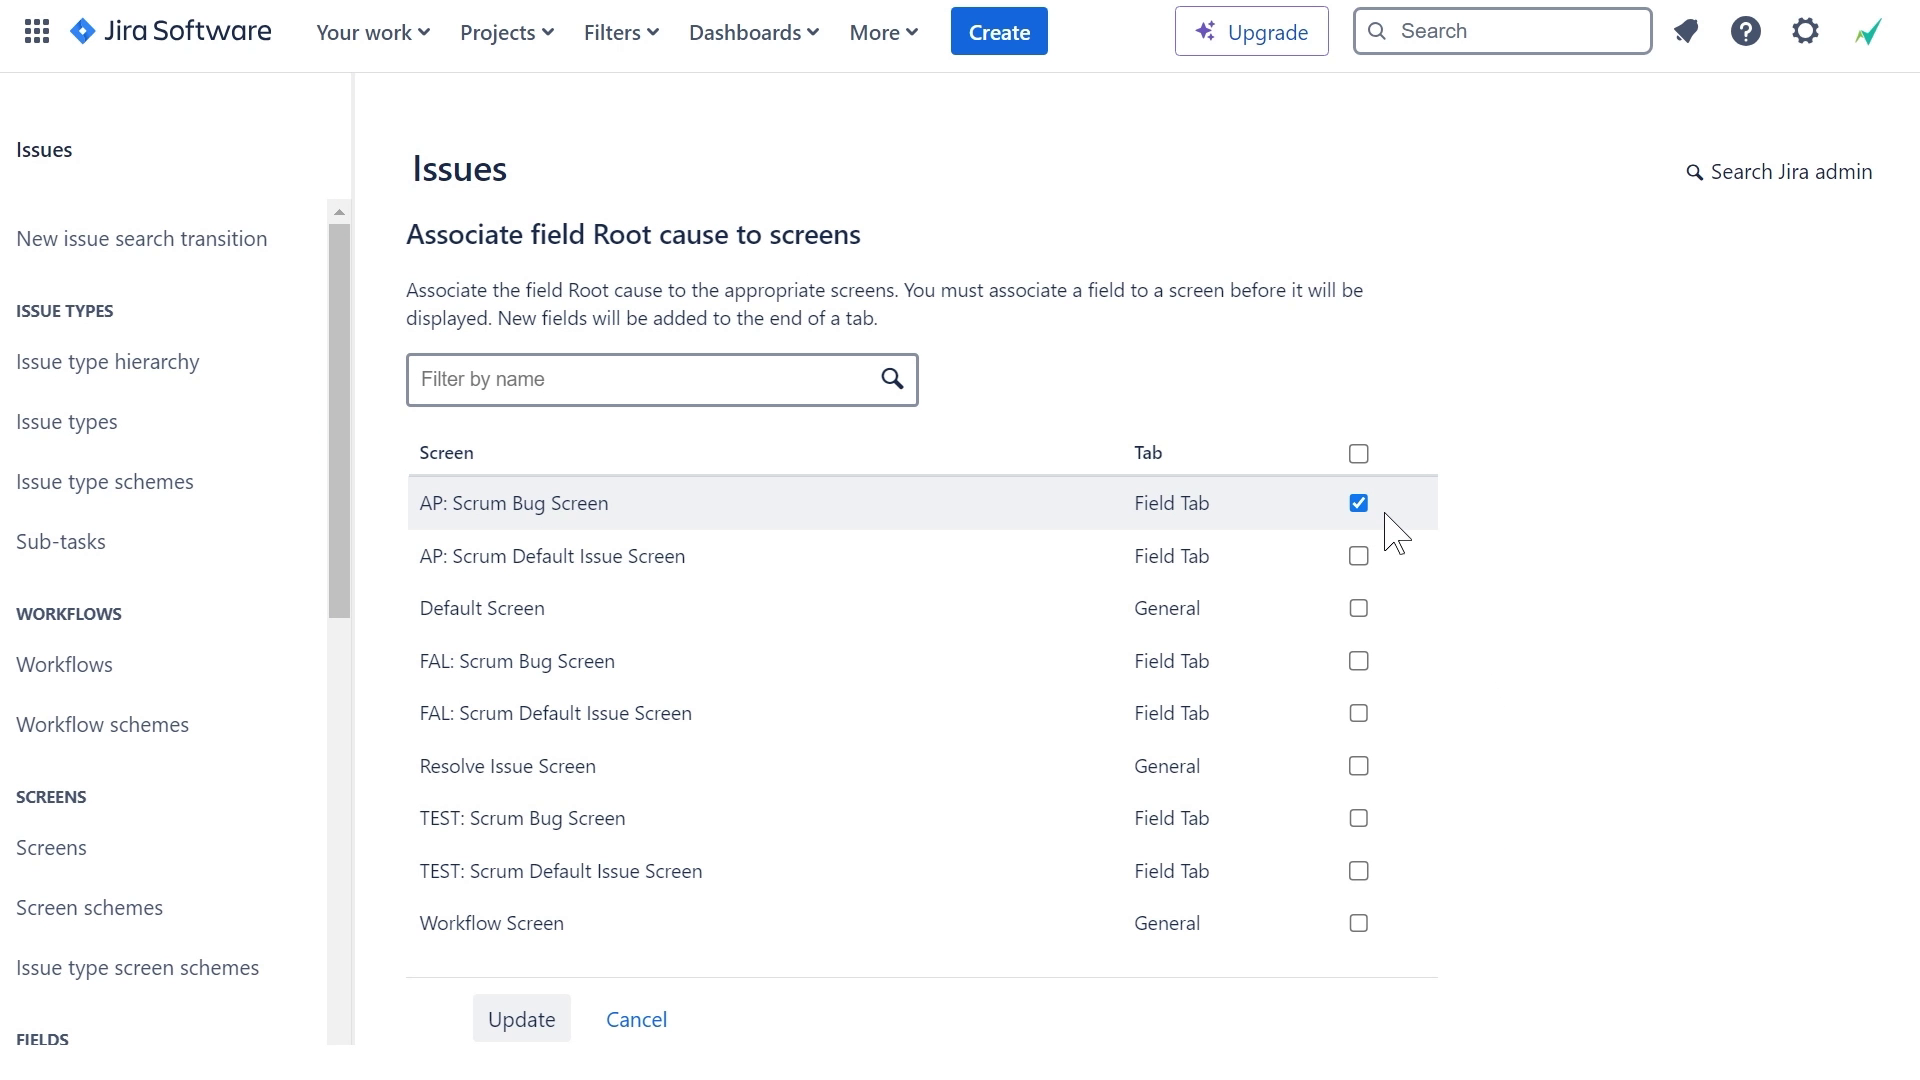The height and width of the screenshot is (1080, 1920).
Task: Open Help using the question mark icon
Action: 1746,31
